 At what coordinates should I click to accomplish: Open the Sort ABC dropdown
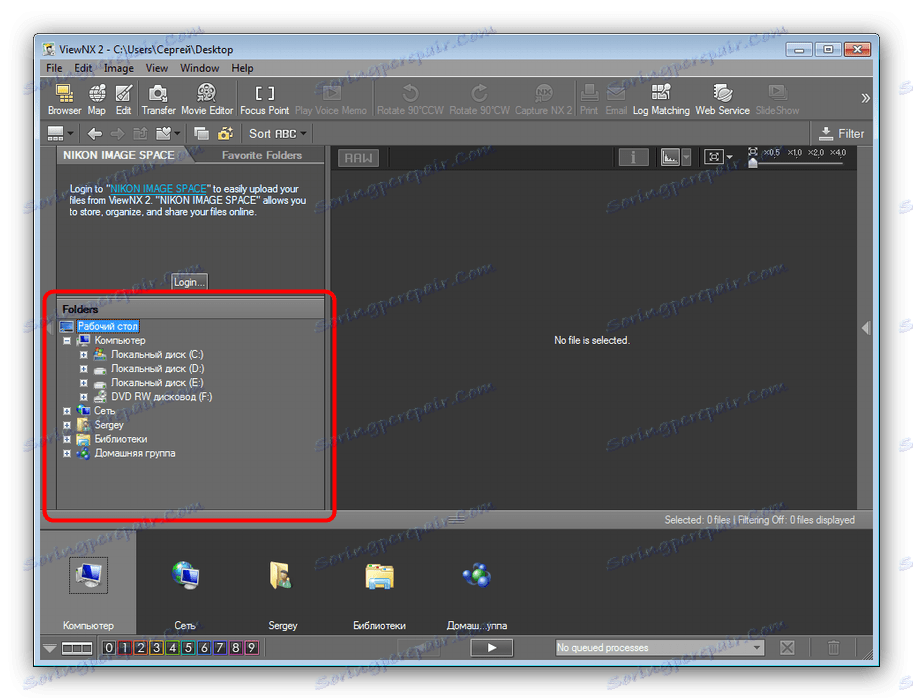click(277, 134)
